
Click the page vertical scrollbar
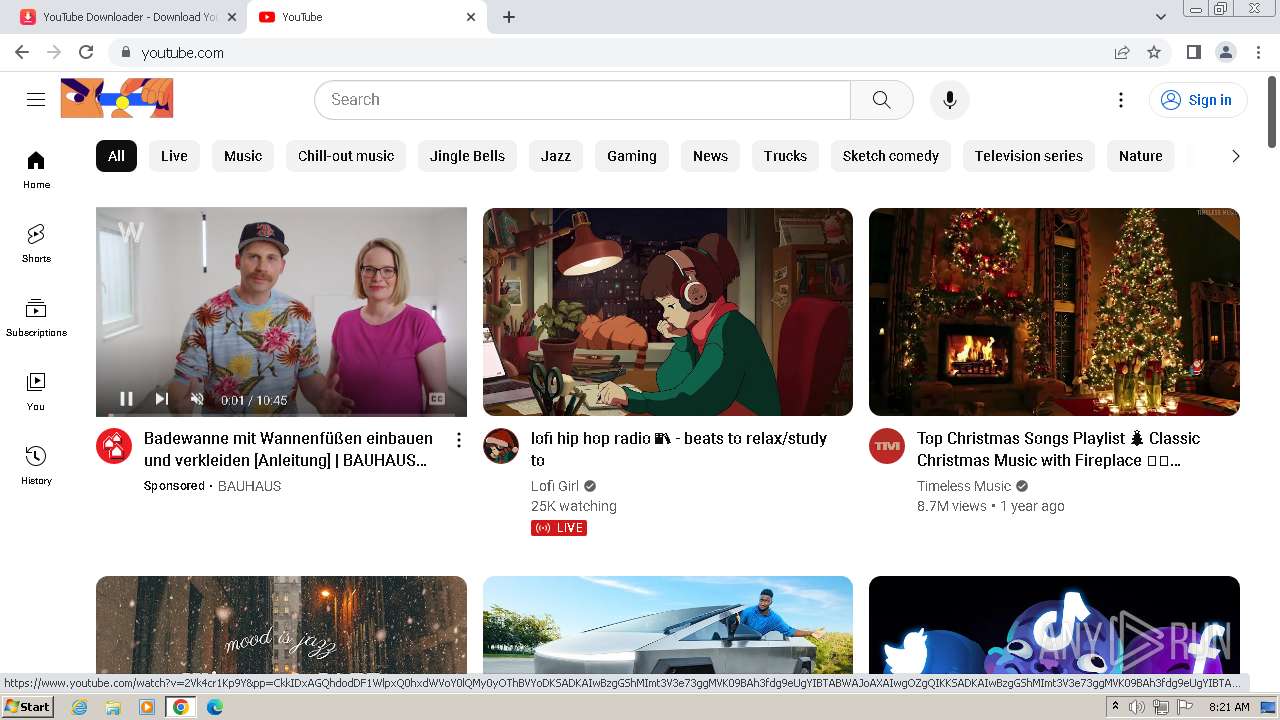tap(1272, 110)
